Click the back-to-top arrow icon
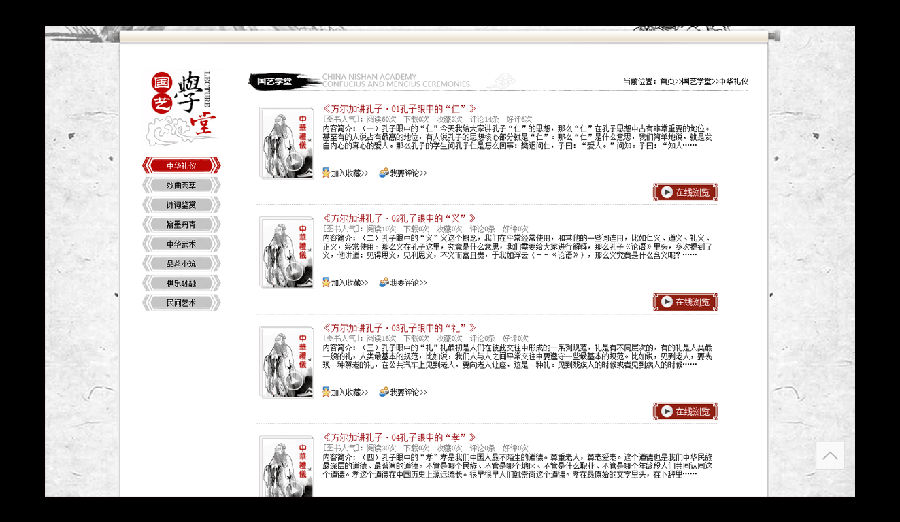The height and width of the screenshot is (522, 900). pos(830,455)
